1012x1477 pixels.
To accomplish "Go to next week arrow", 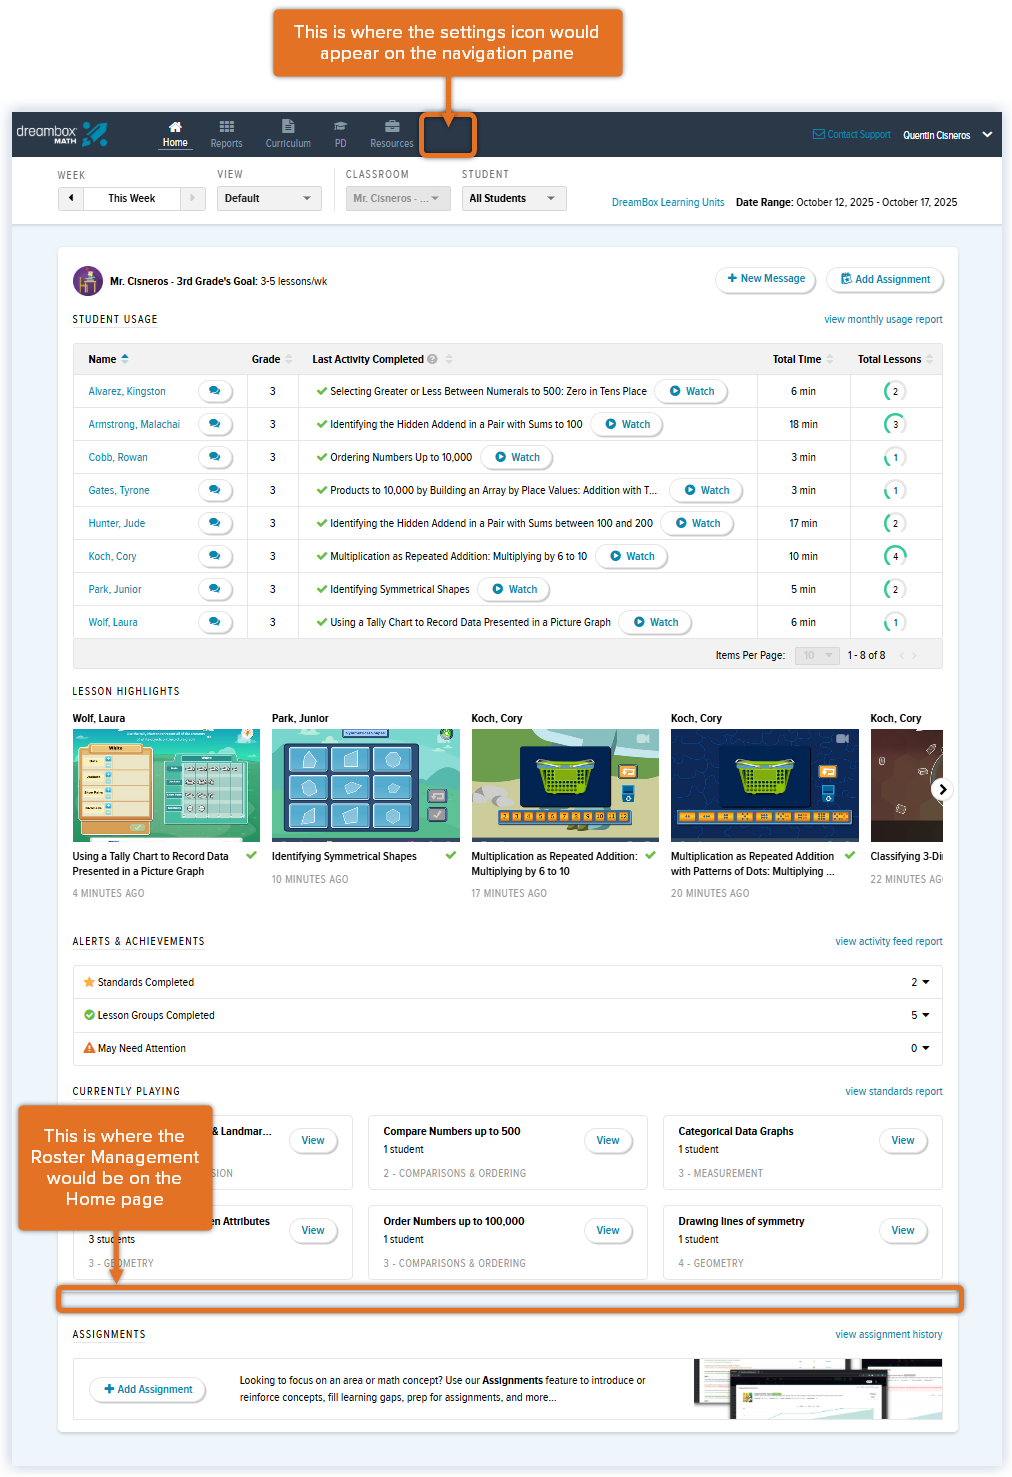I will [193, 198].
